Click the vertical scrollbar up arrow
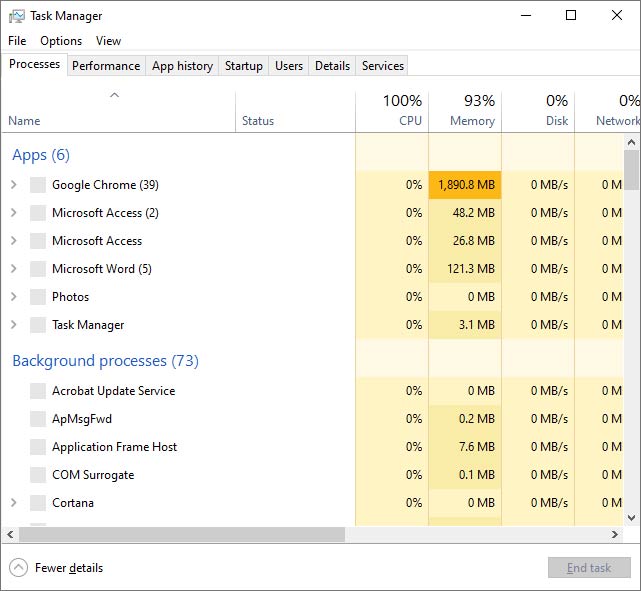The height and width of the screenshot is (591, 641). tap(632, 142)
